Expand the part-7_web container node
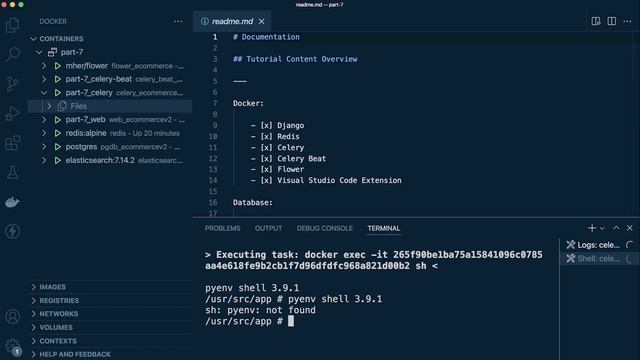 (44, 120)
